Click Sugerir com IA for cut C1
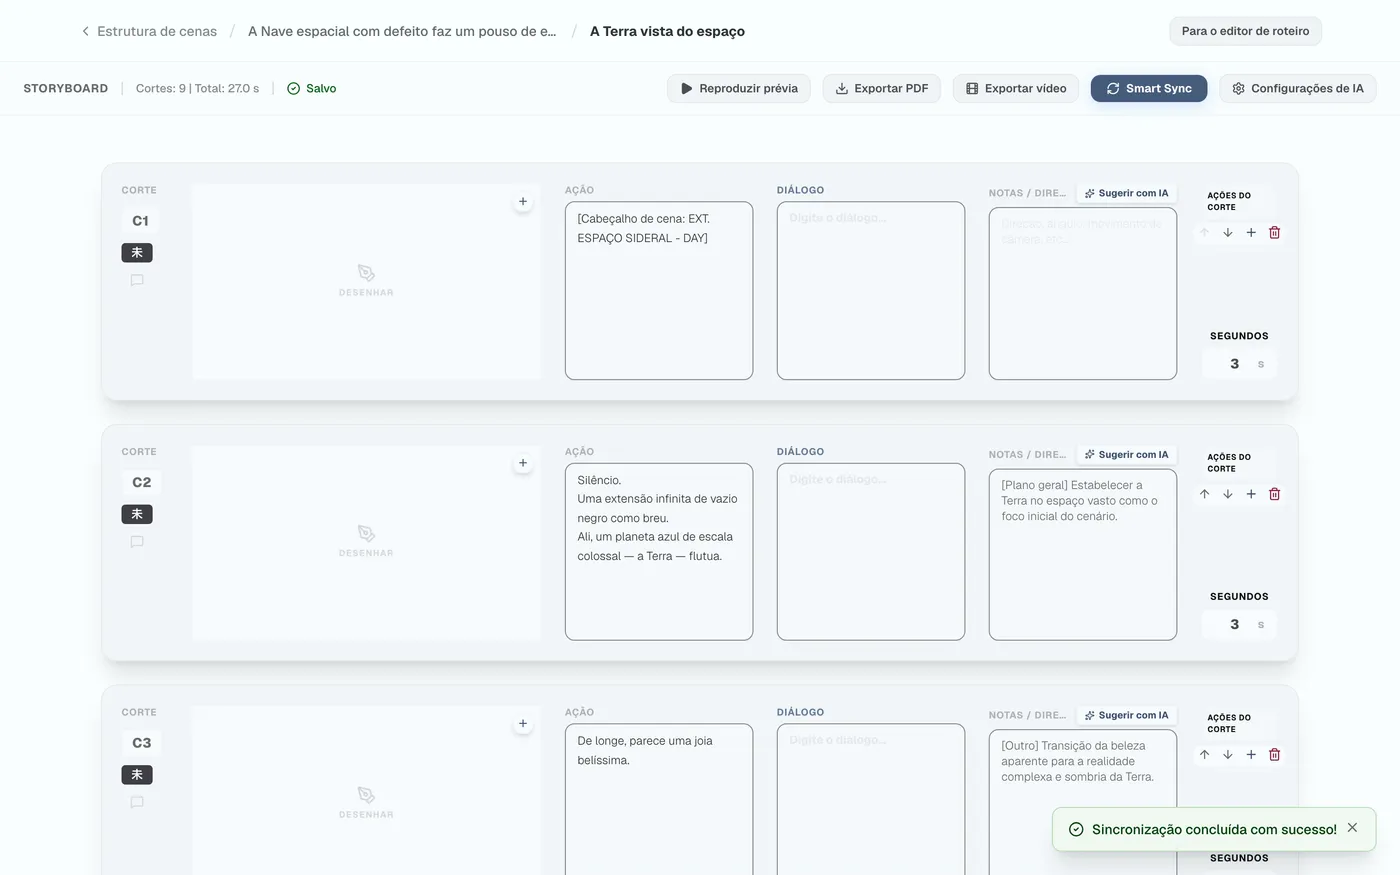1400x875 pixels. click(1126, 193)
